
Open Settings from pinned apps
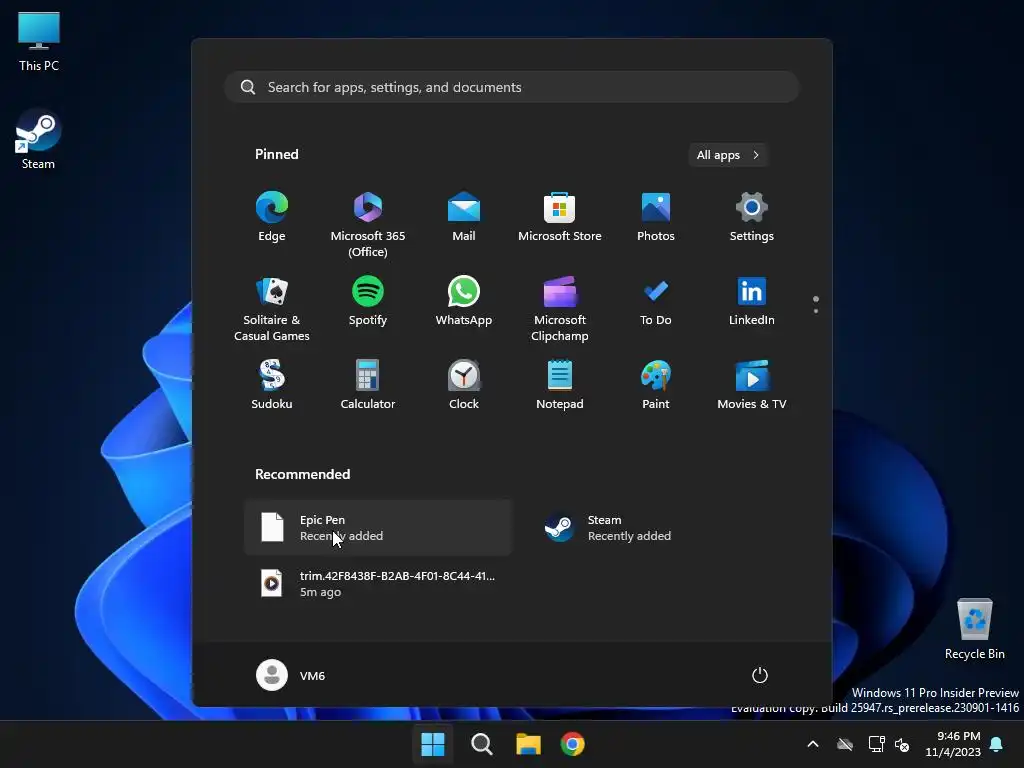point(752,217)
